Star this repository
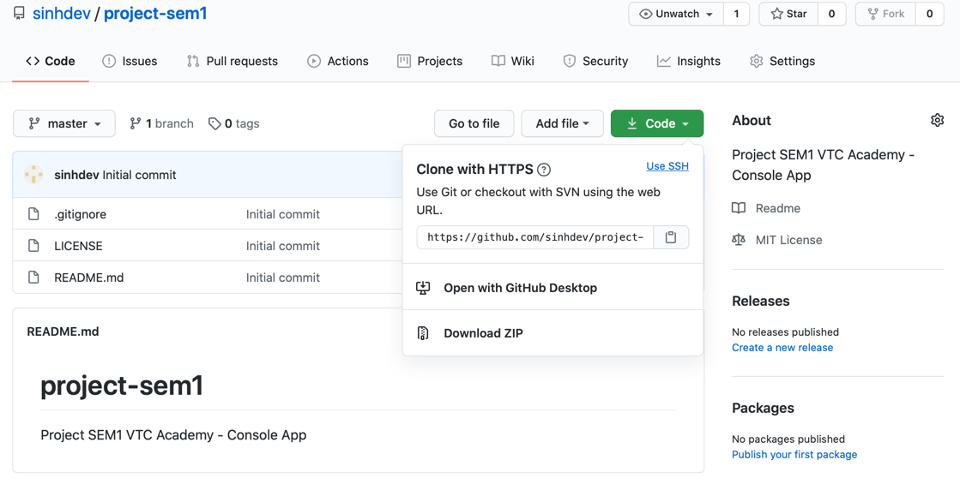 coord(789,14)
